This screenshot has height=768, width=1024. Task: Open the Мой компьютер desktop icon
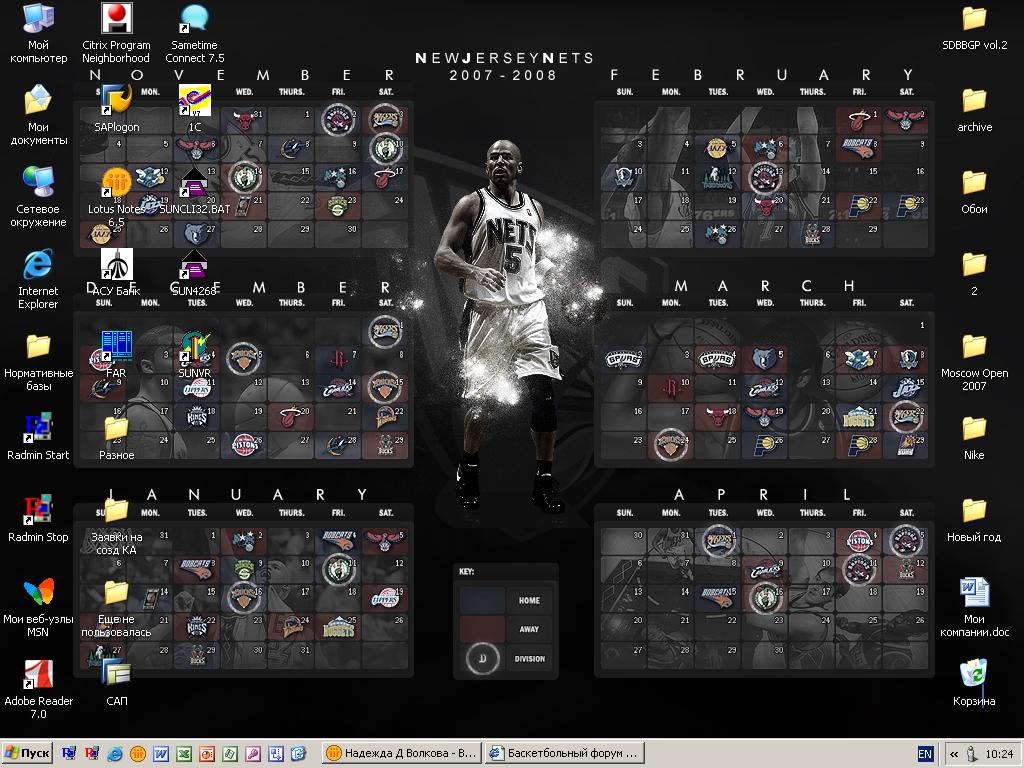point(38,33)
